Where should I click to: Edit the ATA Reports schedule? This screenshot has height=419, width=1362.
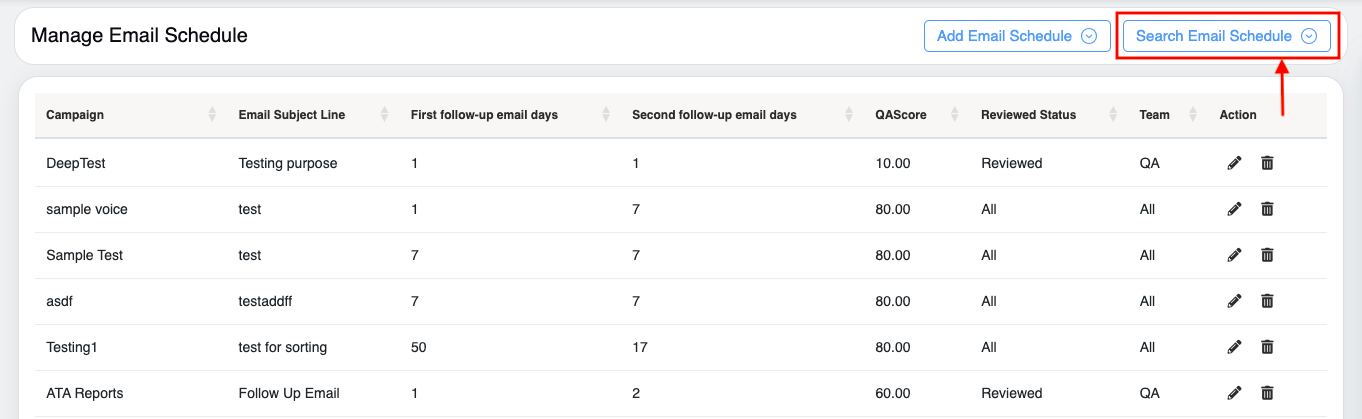click(x=1234, y=393)
